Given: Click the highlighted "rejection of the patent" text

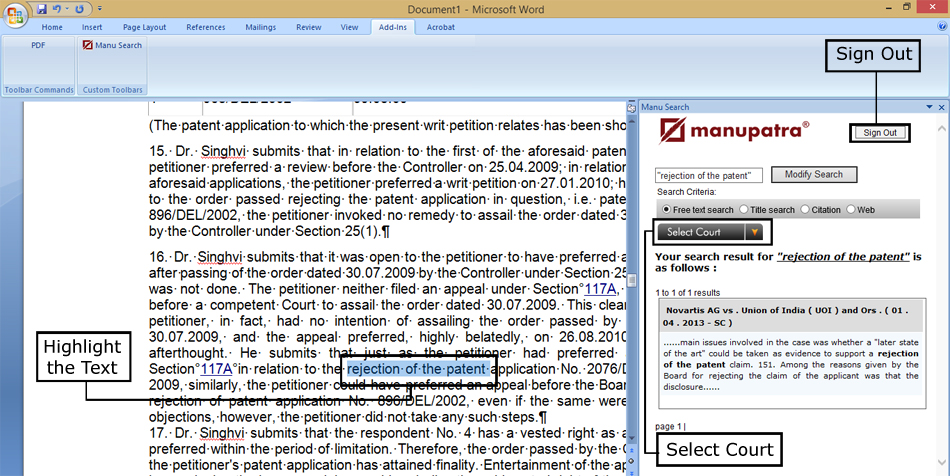Looking at the screenshot, I should point(417,369).
